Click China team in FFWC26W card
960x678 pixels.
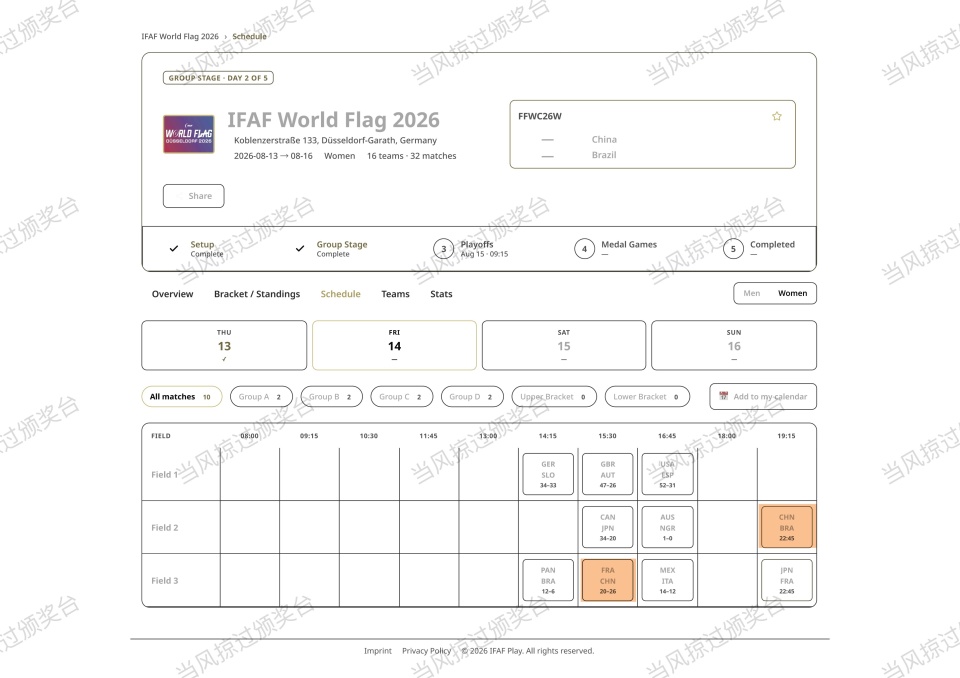pos(604,140)
